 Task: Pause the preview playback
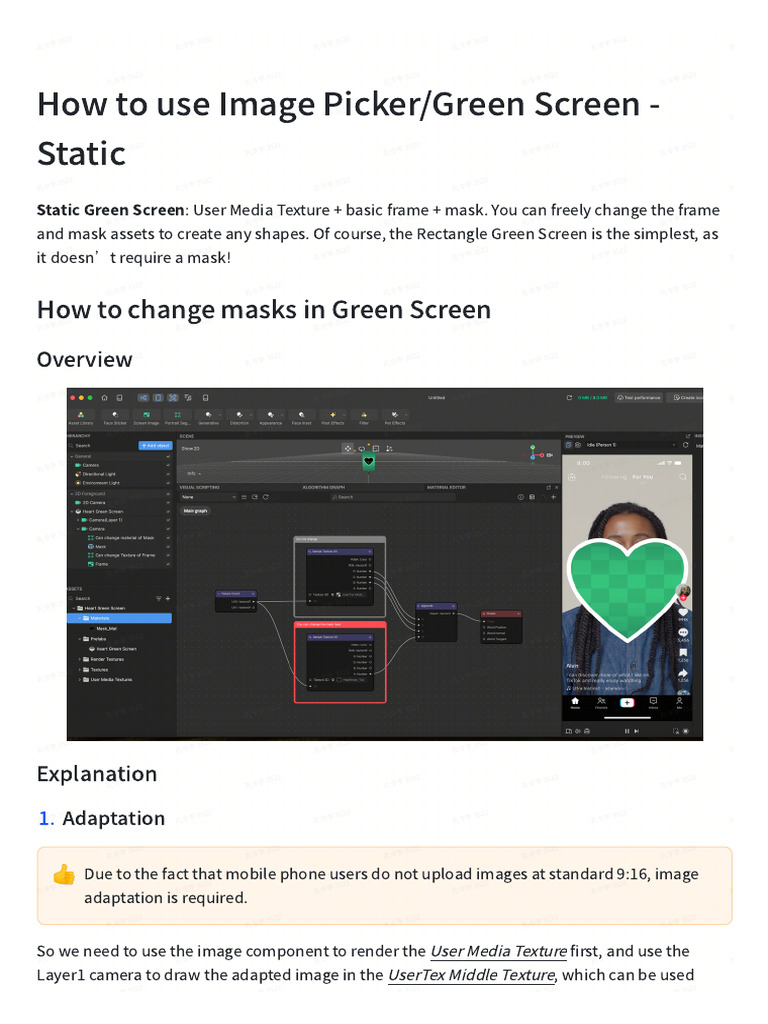pyautogui.click(x=627, y=731)
